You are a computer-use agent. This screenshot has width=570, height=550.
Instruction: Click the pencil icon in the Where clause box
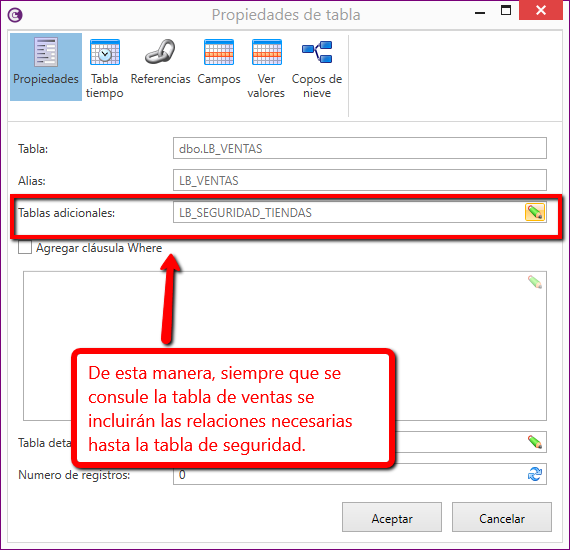pyautogui.click(x=535, y=282)
